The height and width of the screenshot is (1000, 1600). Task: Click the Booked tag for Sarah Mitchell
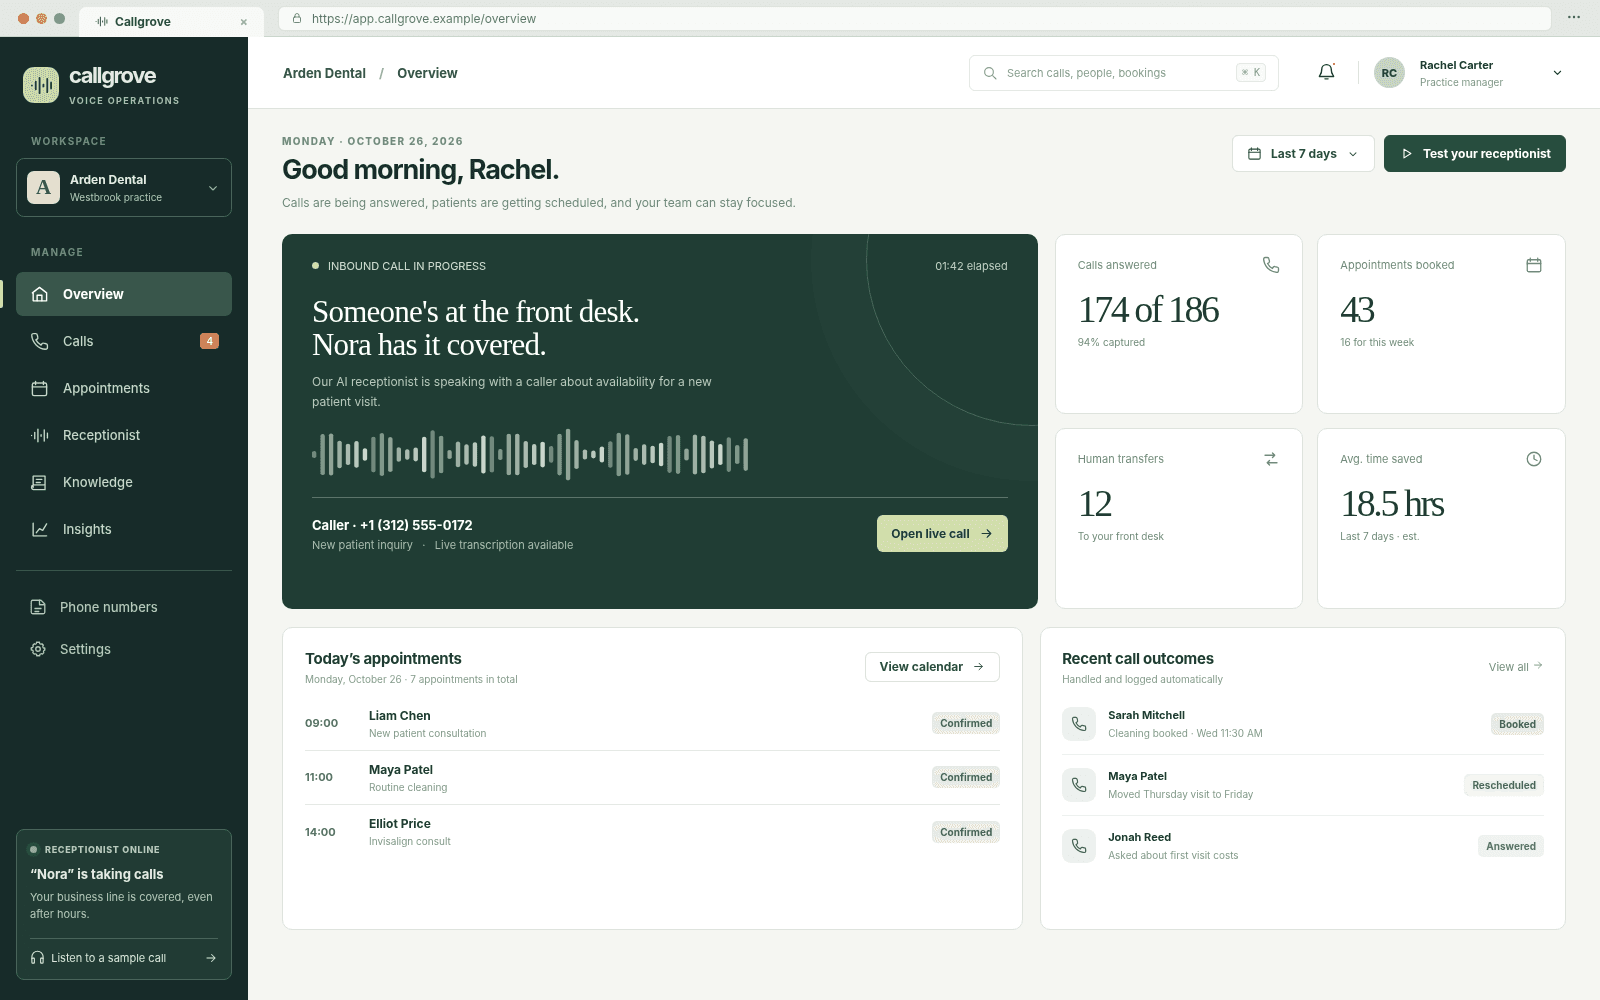1517,724
